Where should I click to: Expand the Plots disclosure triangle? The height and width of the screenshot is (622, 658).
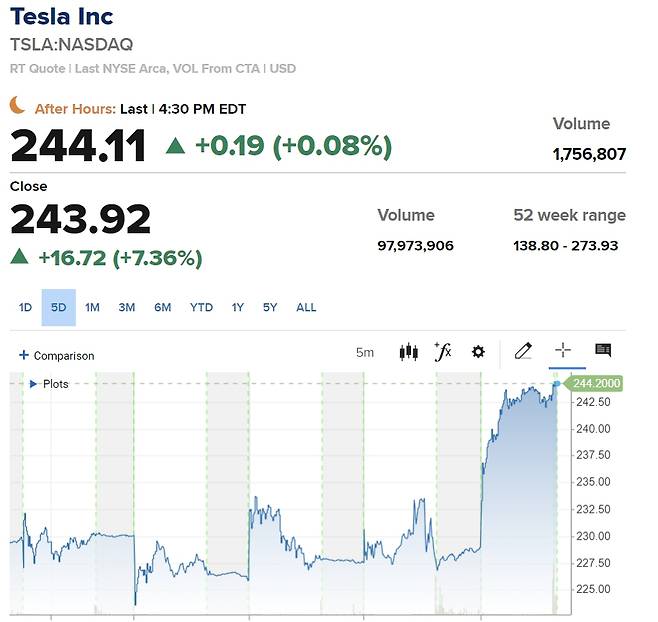point(33,384)
